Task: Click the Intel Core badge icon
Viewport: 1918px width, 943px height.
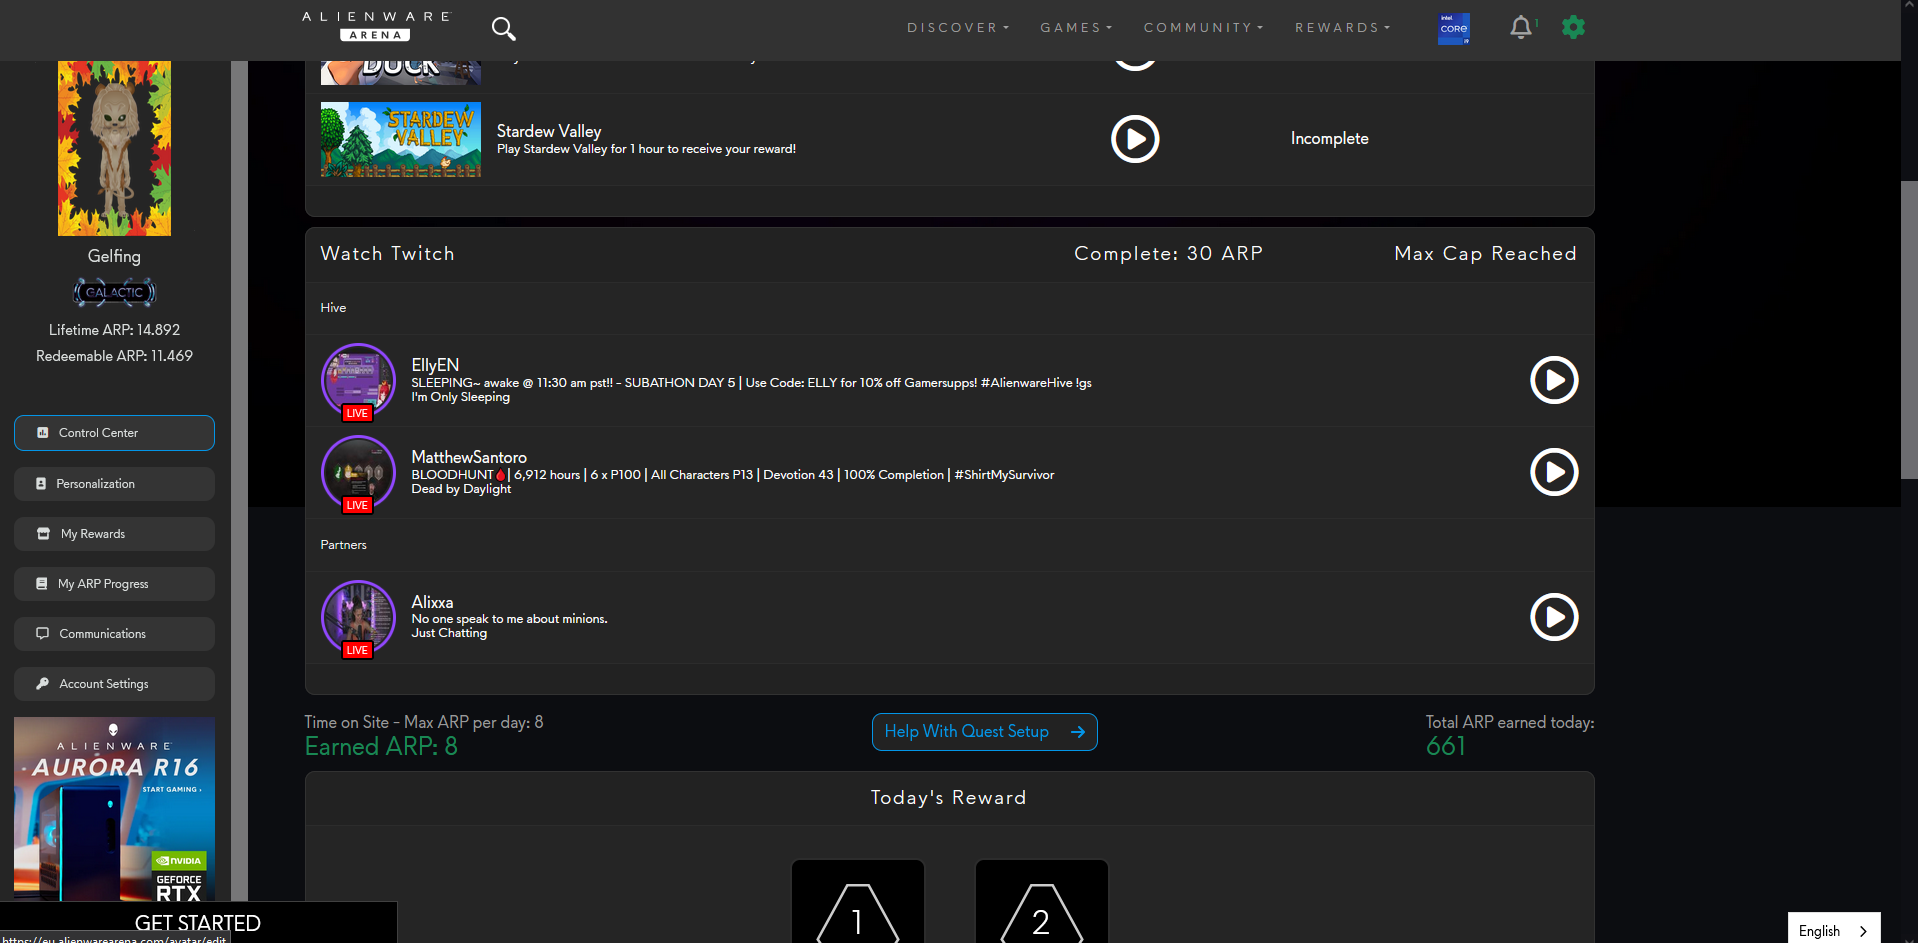Action: [x=1453, y=29]
